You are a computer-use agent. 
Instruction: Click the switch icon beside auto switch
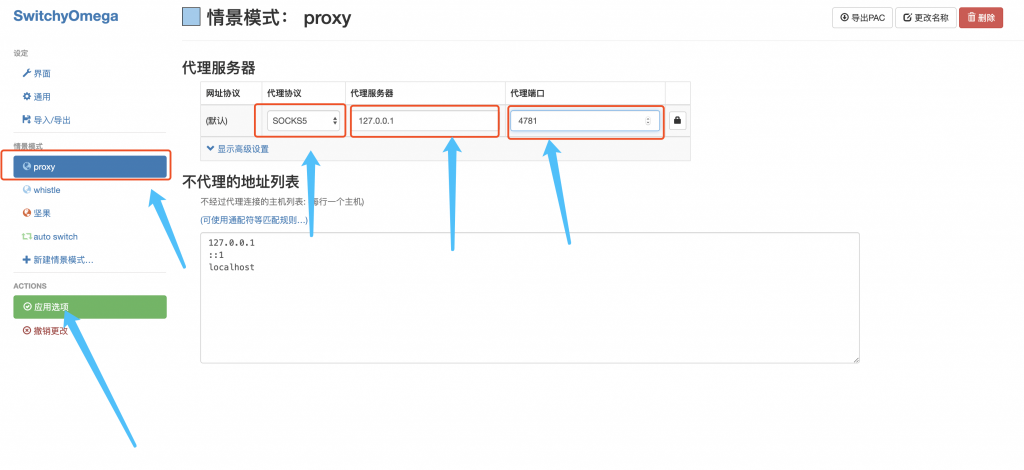(27, 236)
